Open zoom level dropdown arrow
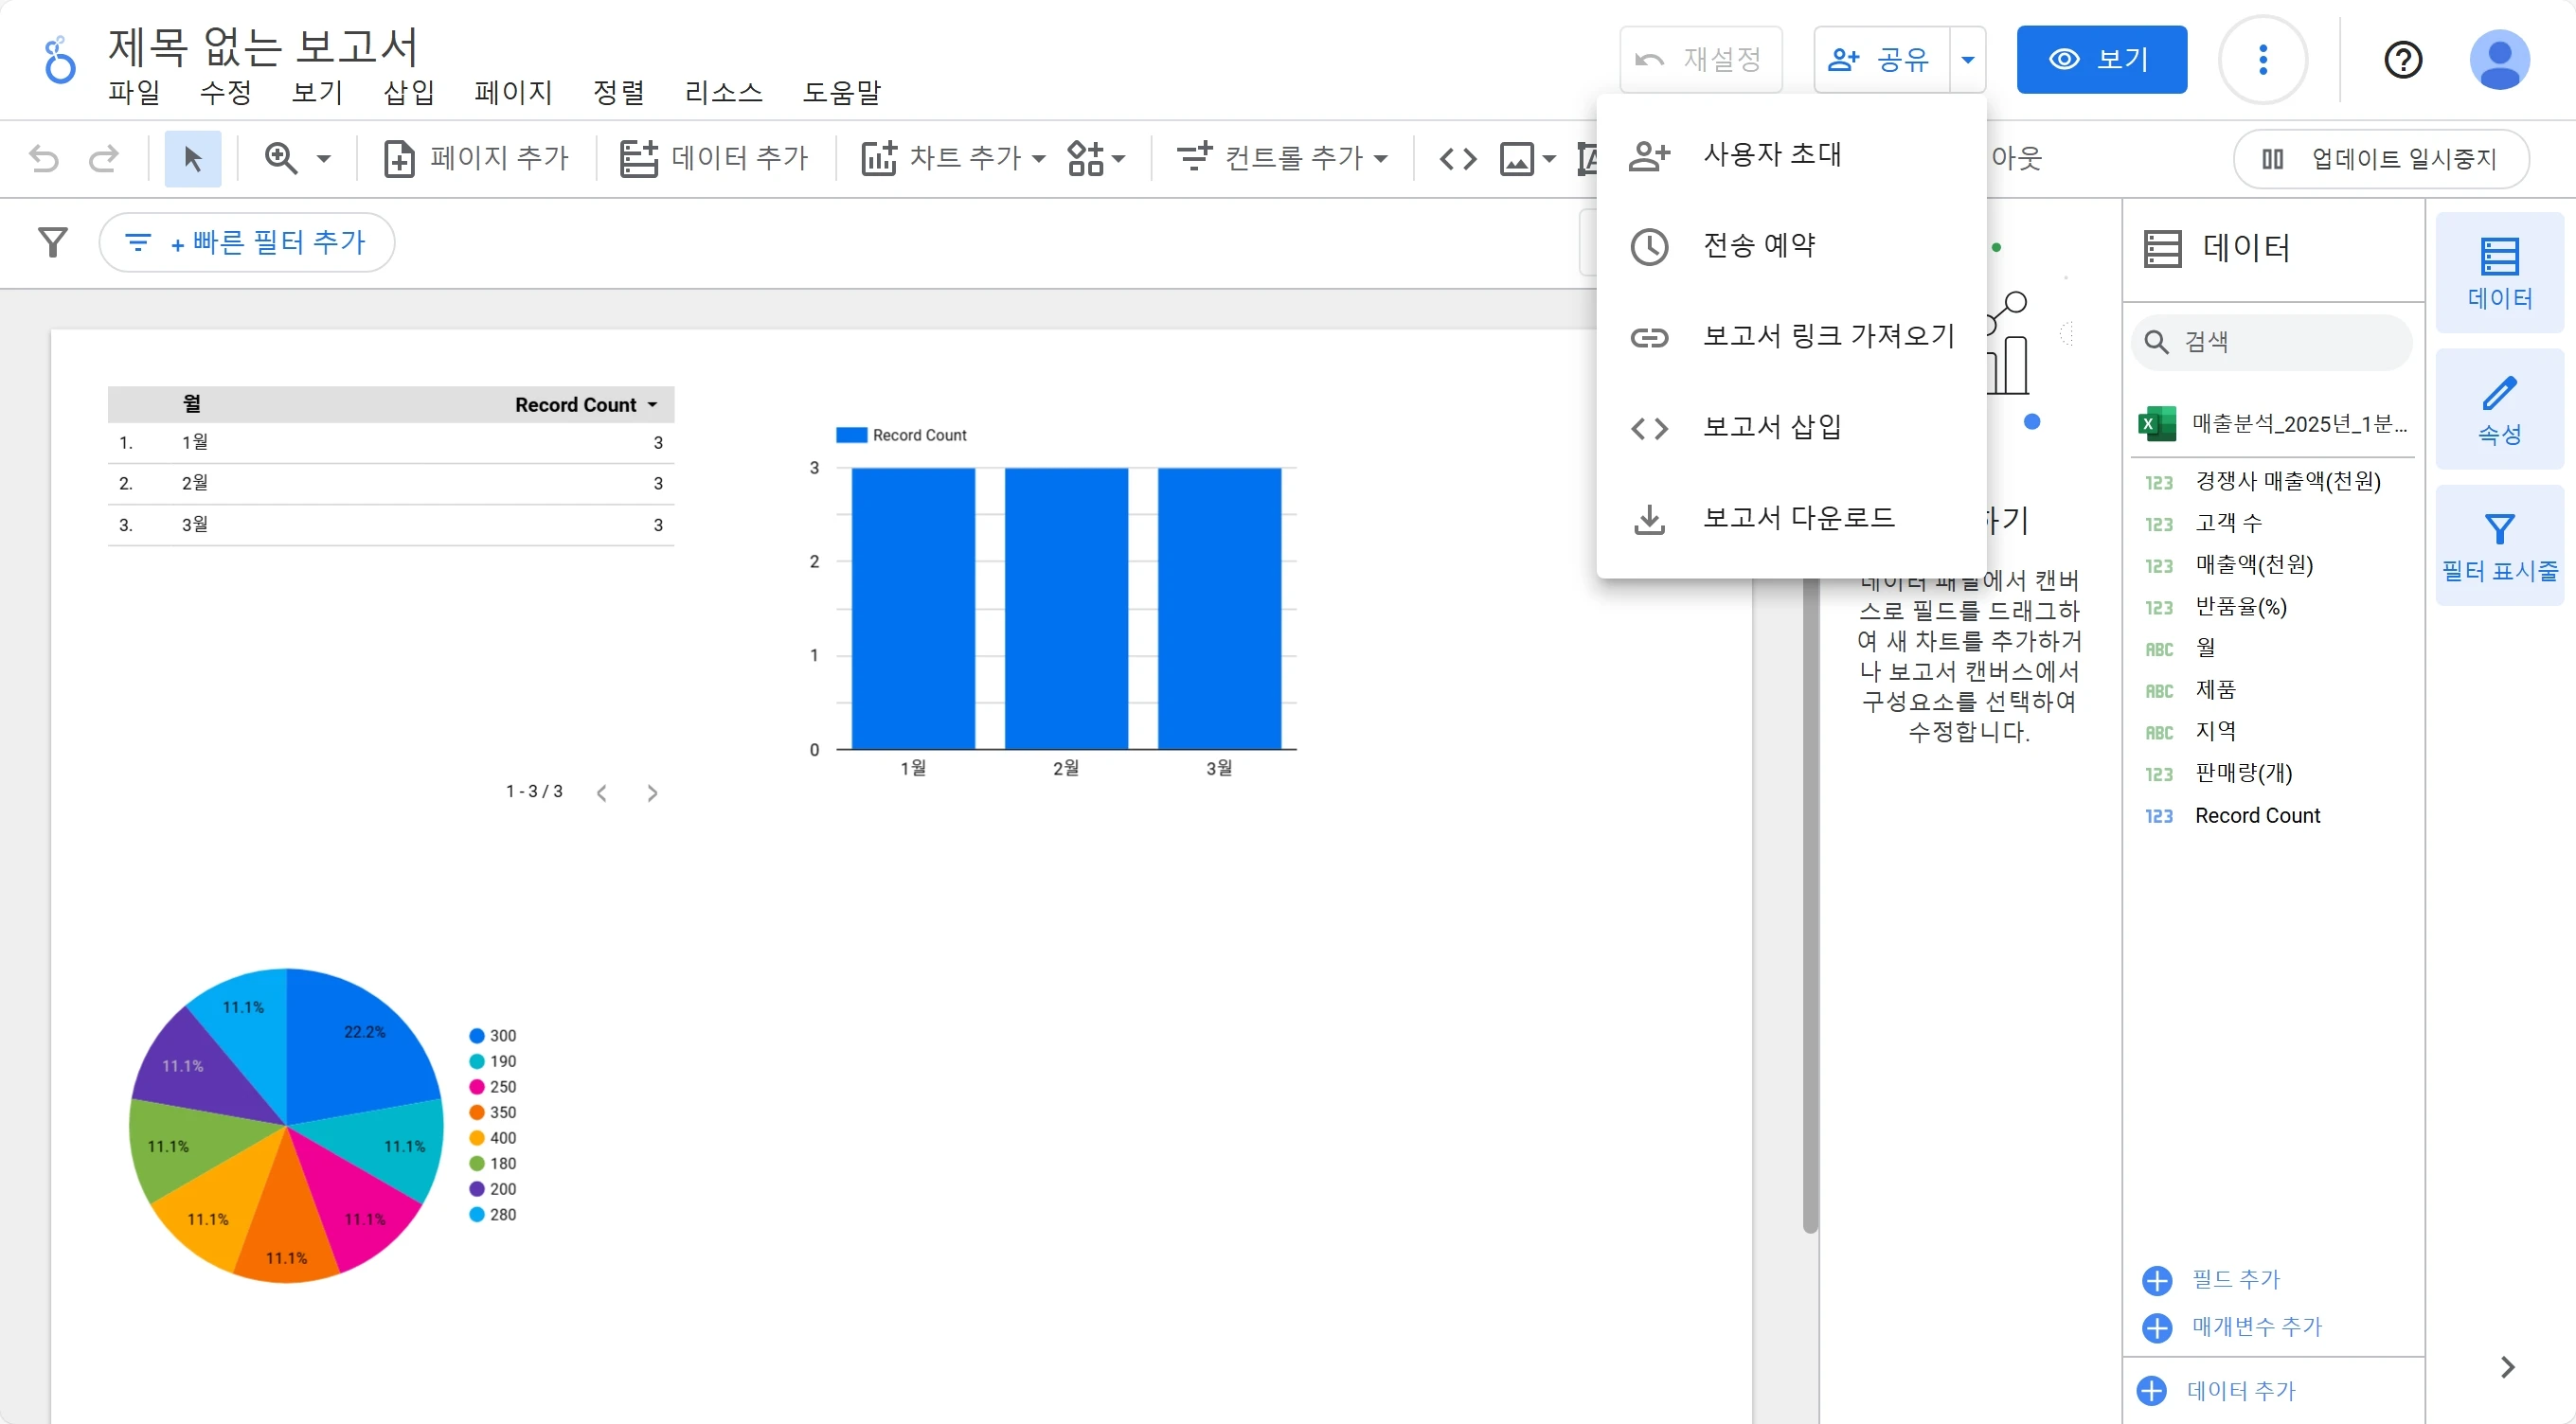The width and height of the screenshot is (2576, 1424). click(x=324, y=158)
